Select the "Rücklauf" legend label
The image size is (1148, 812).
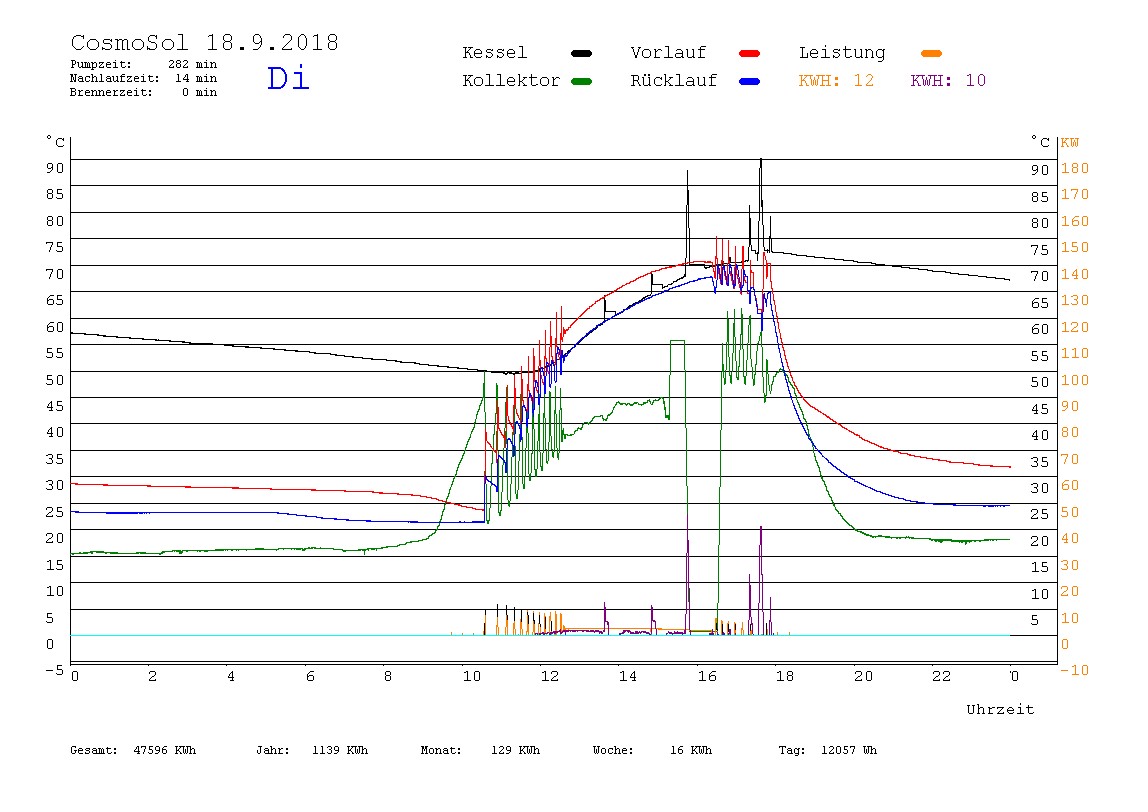pos(674,81)
